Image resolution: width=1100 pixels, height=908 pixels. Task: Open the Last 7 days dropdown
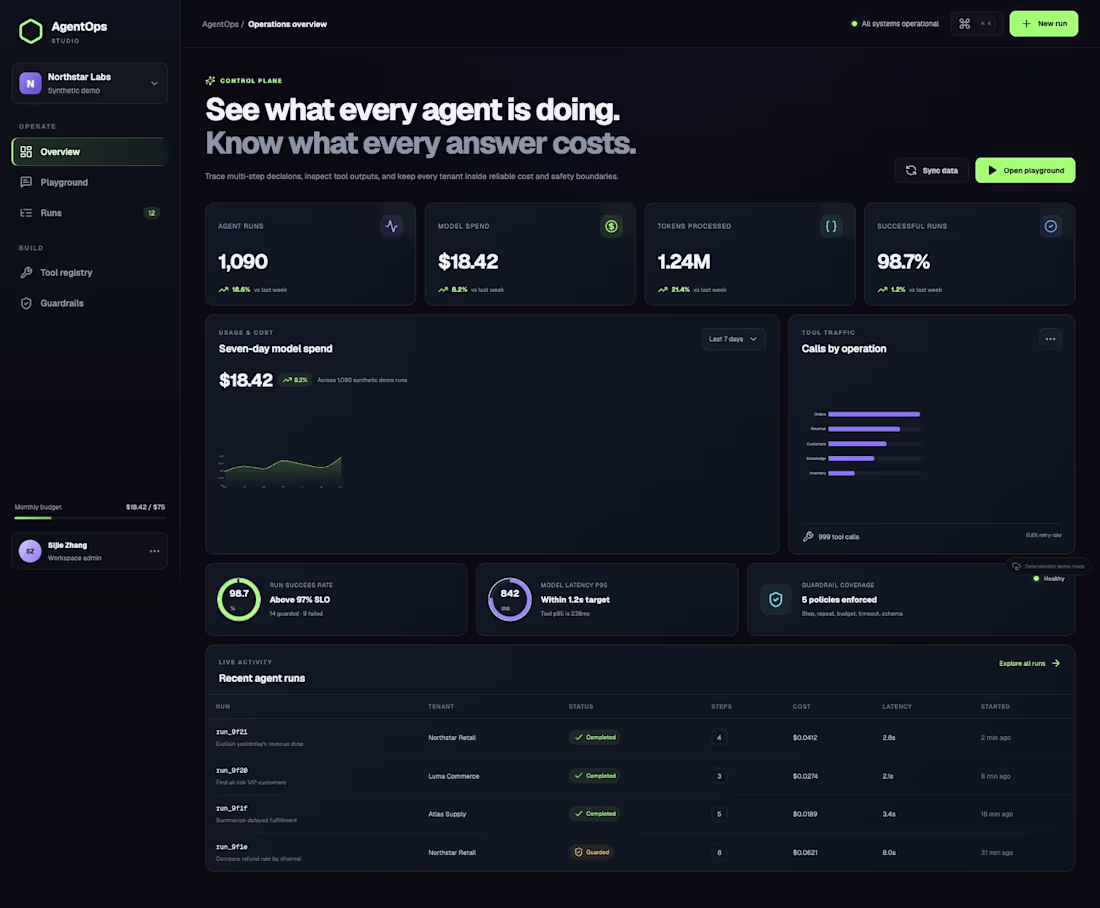(733, 339)
